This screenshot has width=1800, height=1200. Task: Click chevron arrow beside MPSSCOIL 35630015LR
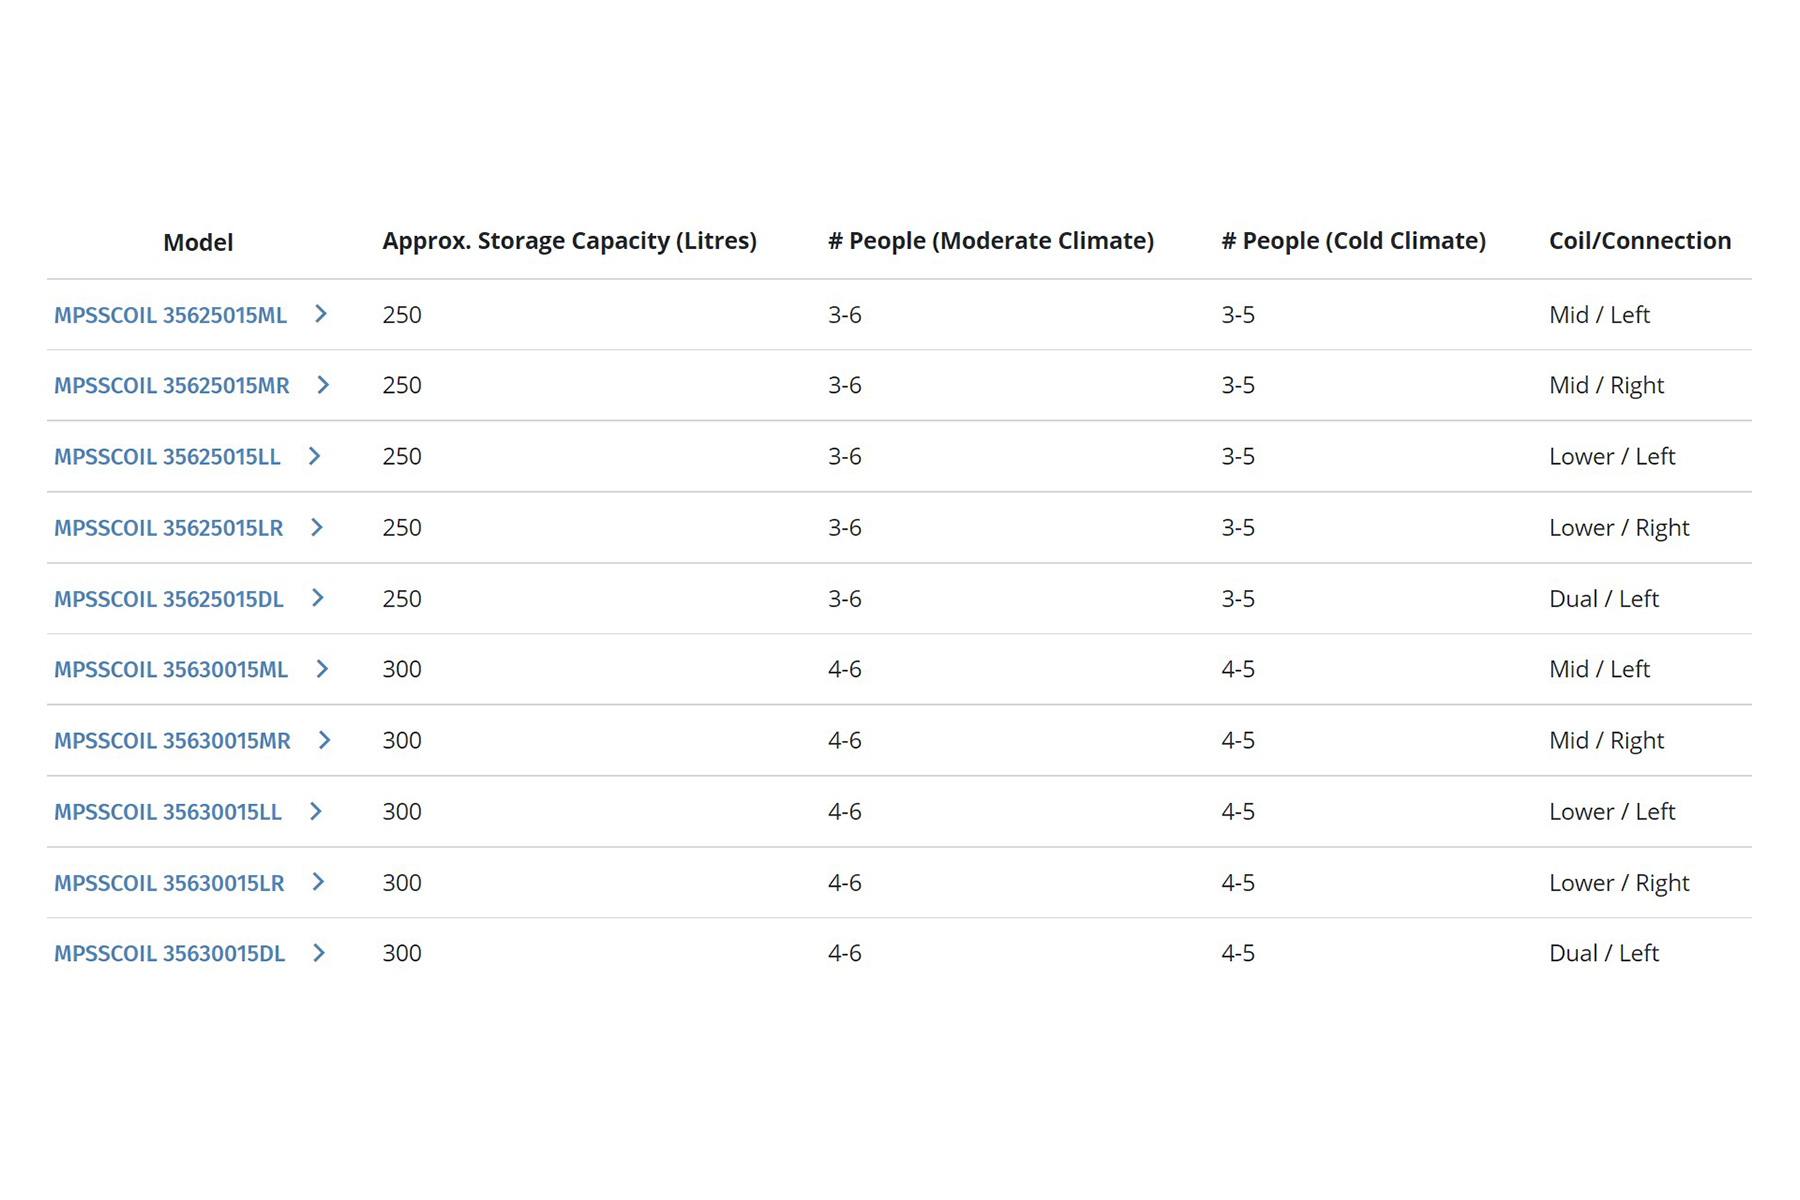318,882
